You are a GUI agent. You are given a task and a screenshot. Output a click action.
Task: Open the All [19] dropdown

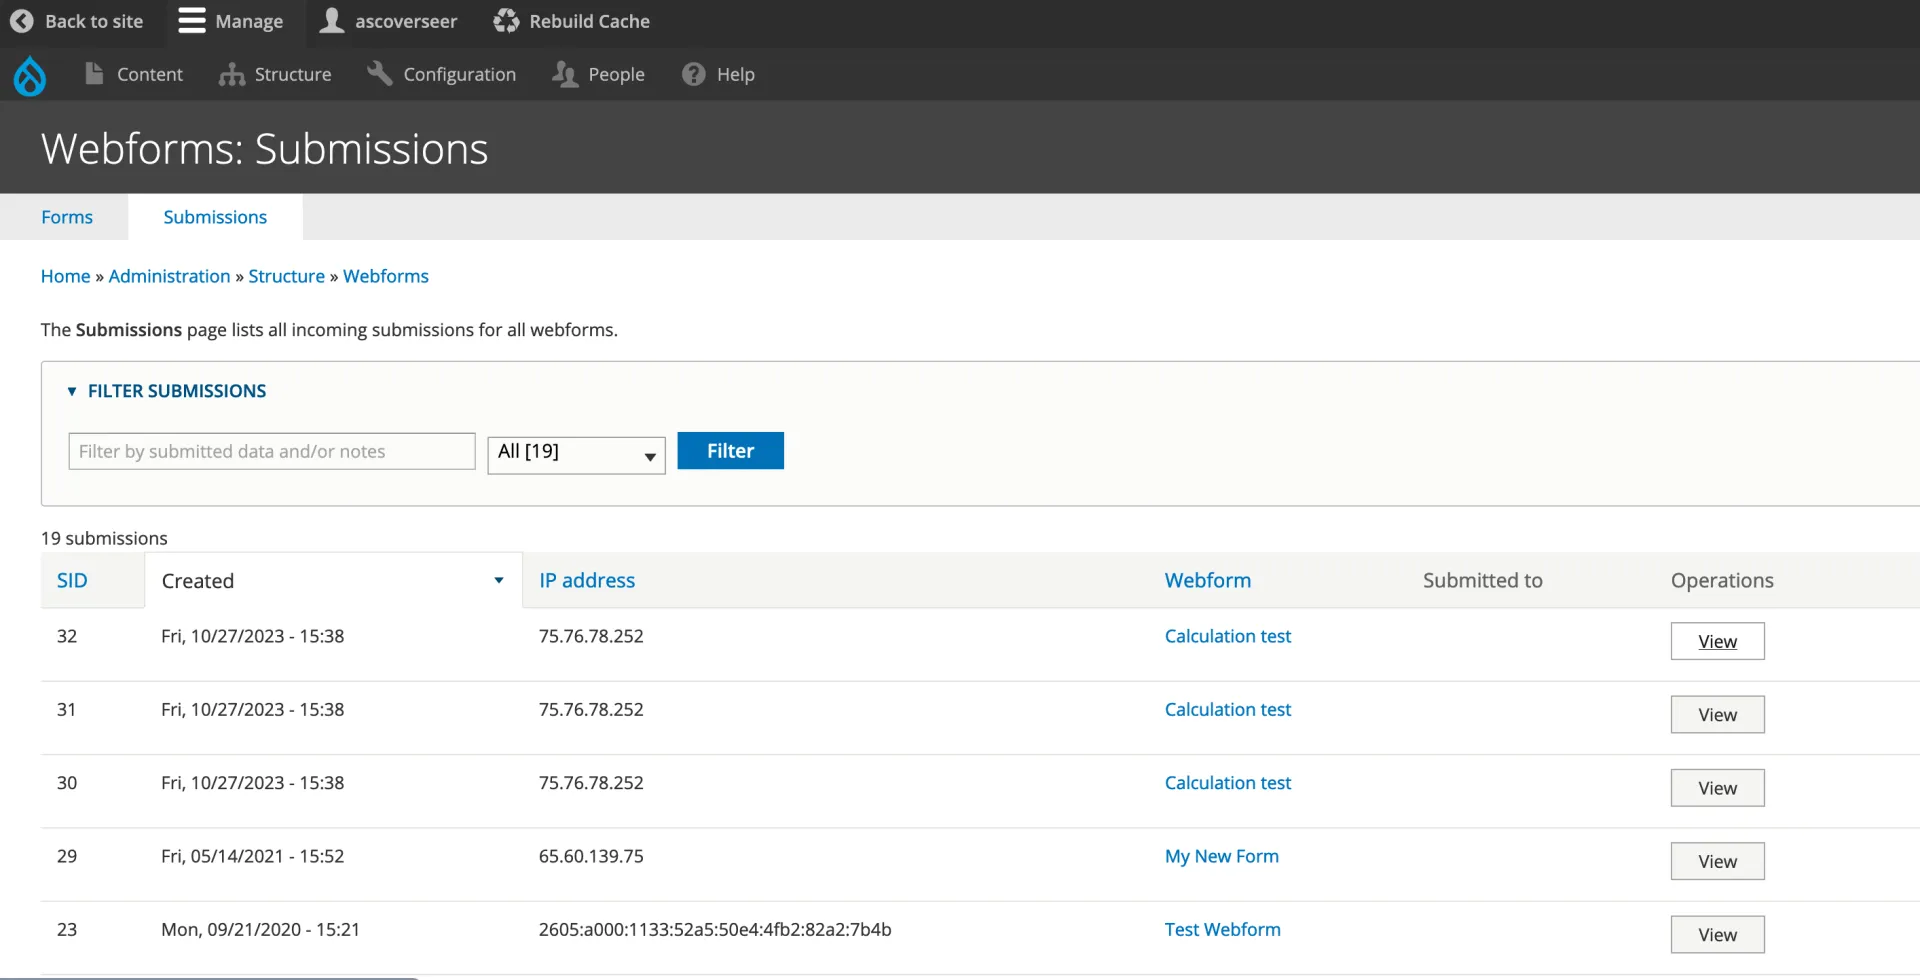point(576,455)
